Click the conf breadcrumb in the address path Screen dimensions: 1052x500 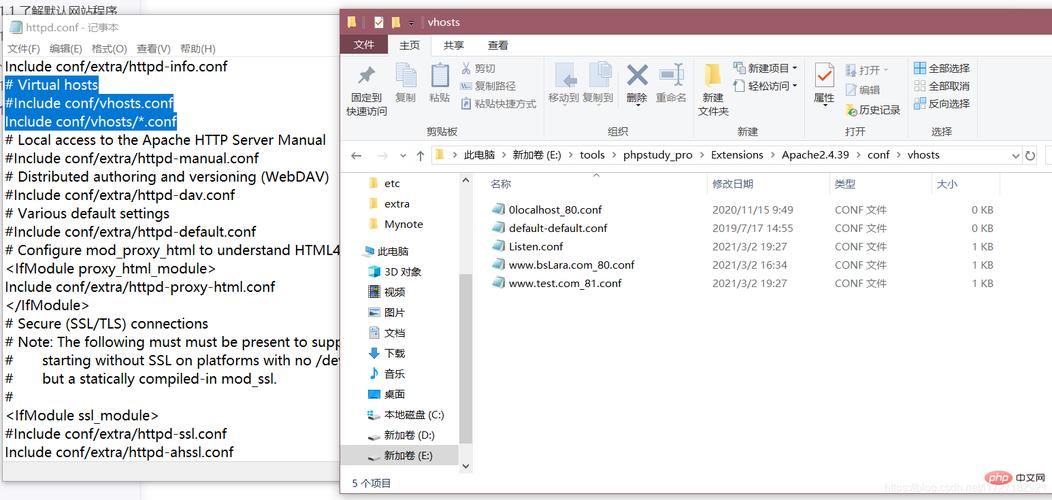[x=878, y=155]
